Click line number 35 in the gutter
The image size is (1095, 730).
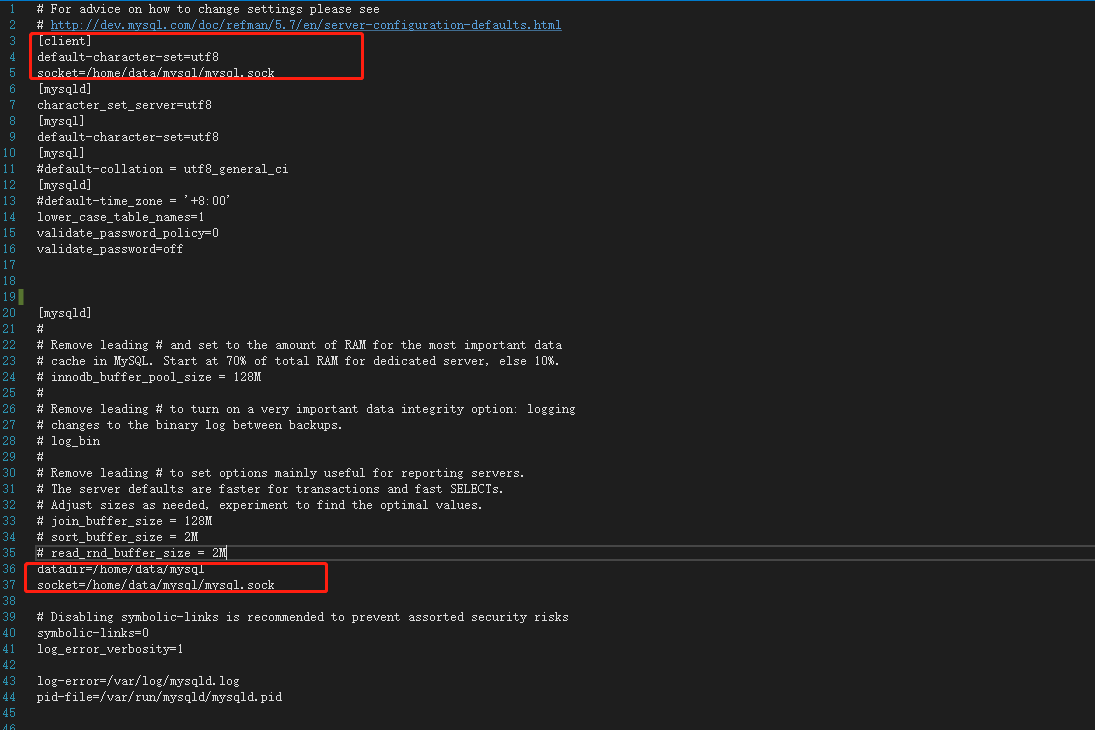click(9, 553)
